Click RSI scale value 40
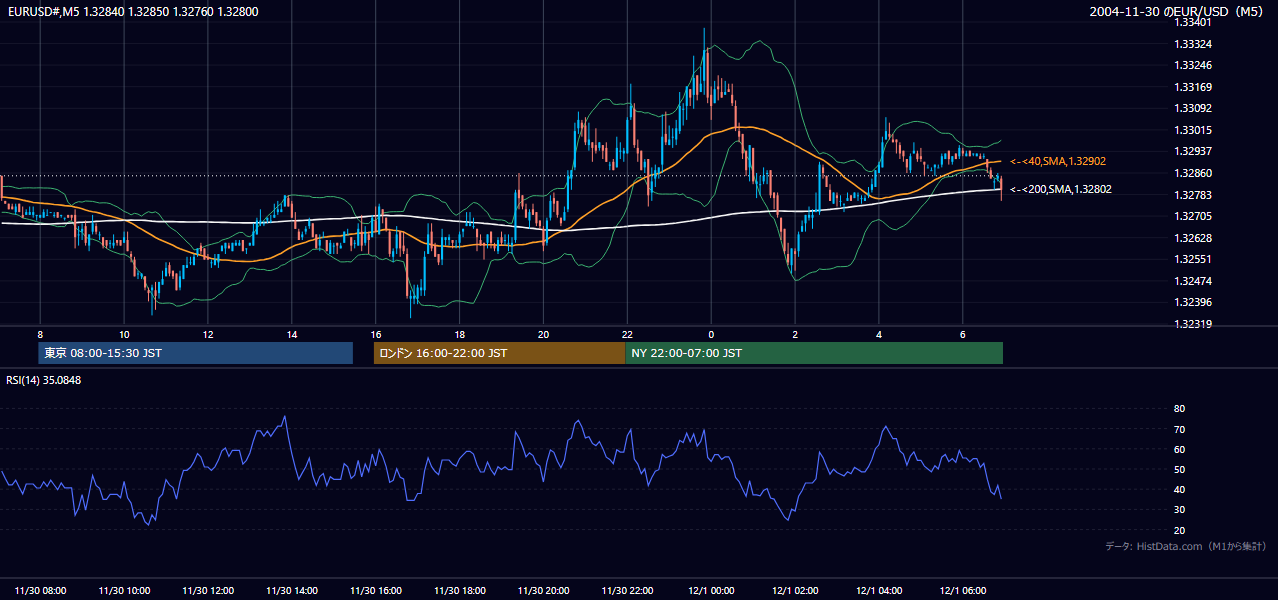Image resolution: width=1278 pixels, height=600 pixels. (x=1179, y=490)
